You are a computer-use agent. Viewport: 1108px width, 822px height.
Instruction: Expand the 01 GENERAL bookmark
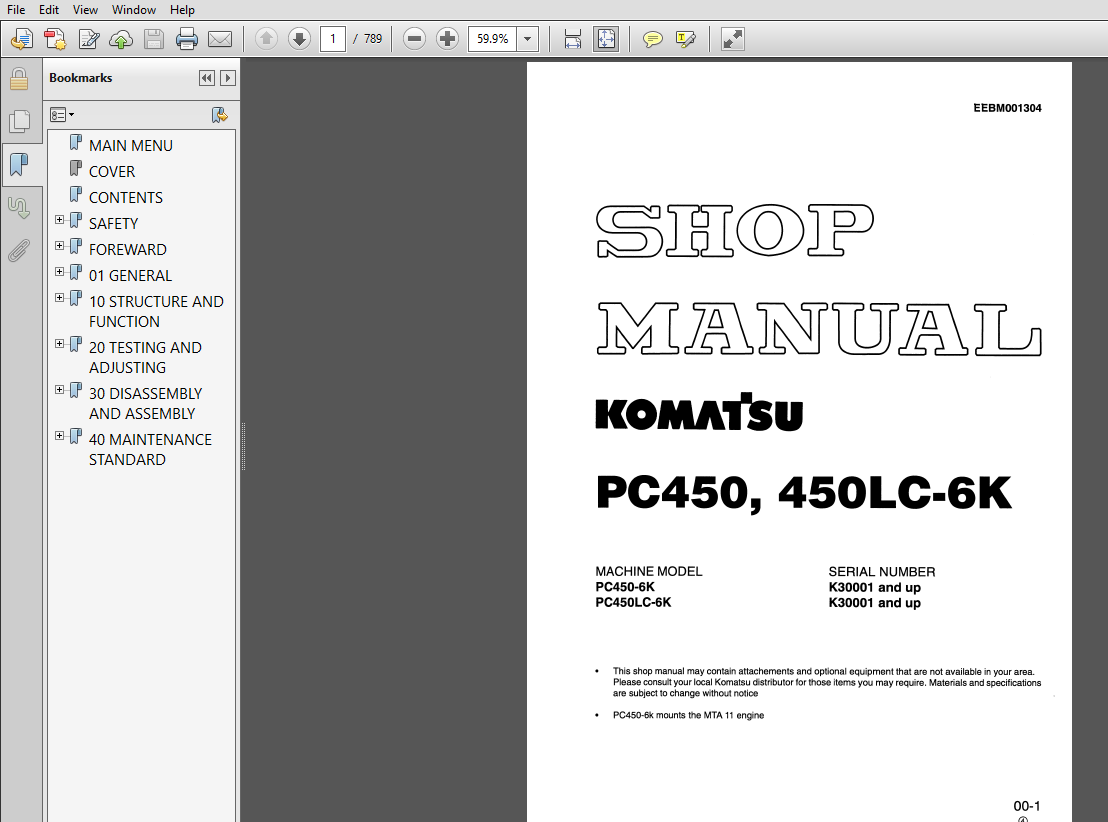click(59, 273)
